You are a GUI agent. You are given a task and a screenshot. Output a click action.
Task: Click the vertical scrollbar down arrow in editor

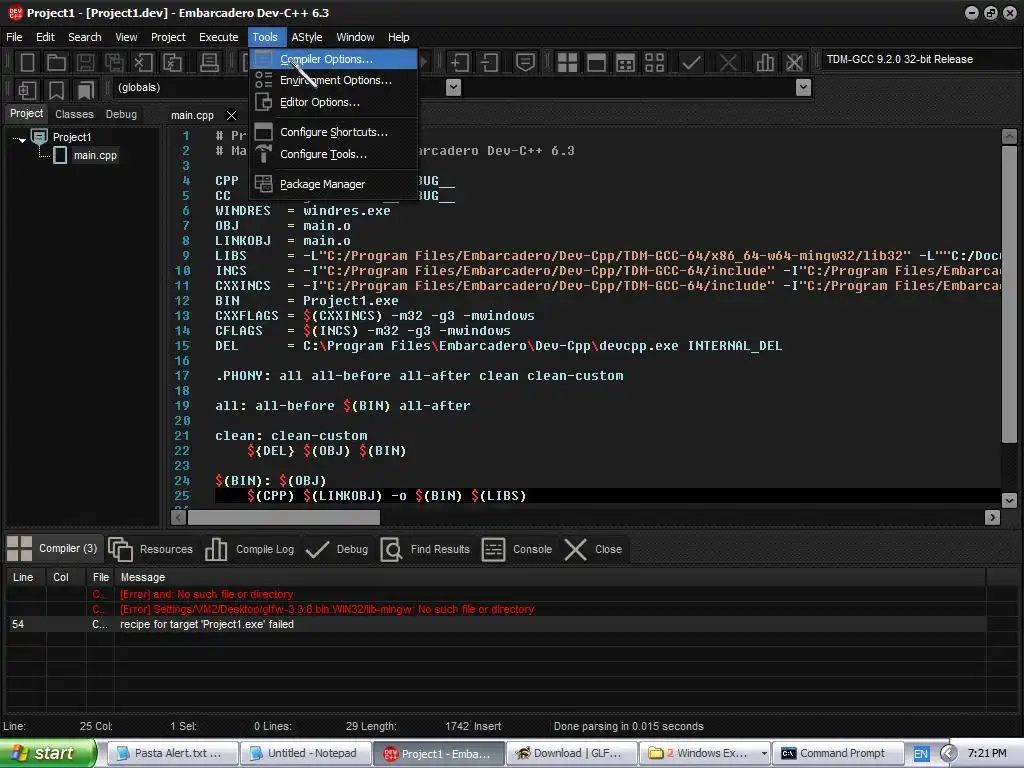pos(1009,501)
